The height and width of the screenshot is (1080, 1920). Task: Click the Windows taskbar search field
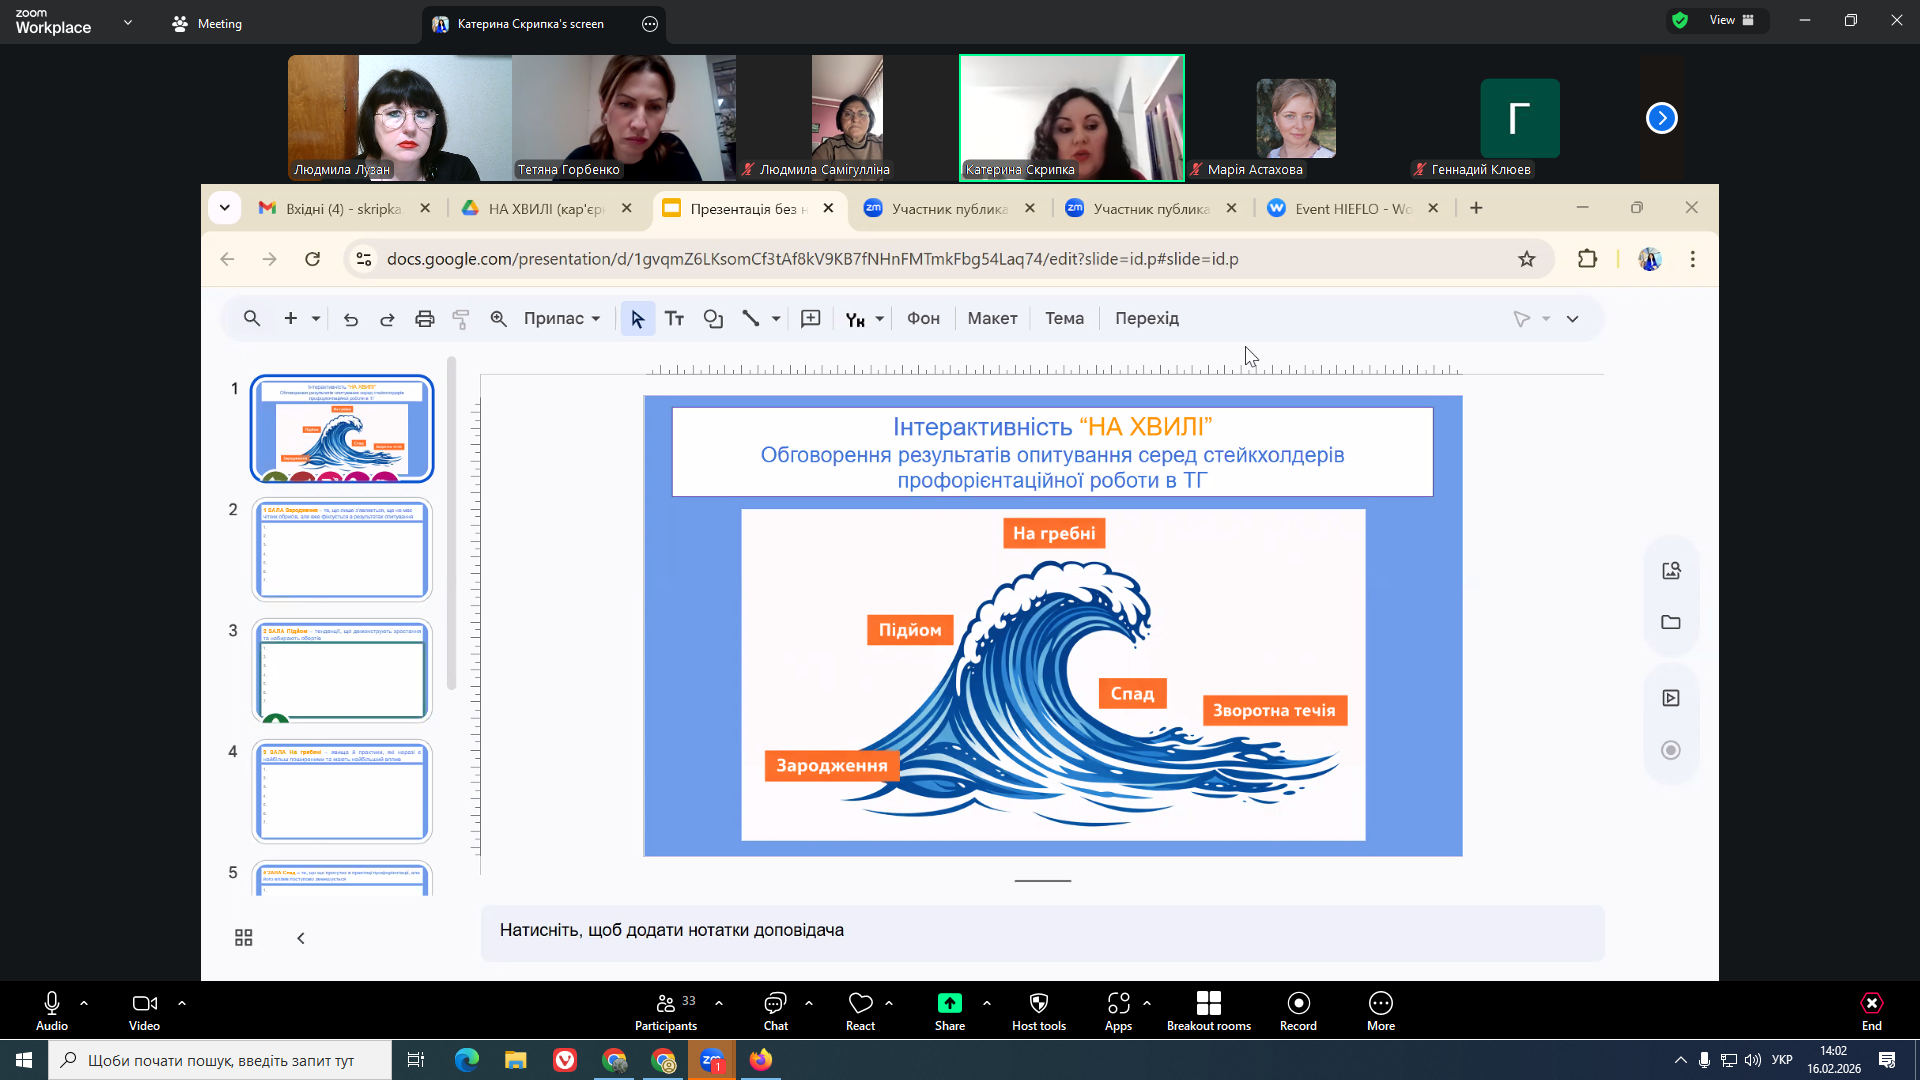tap(220, 1060)
